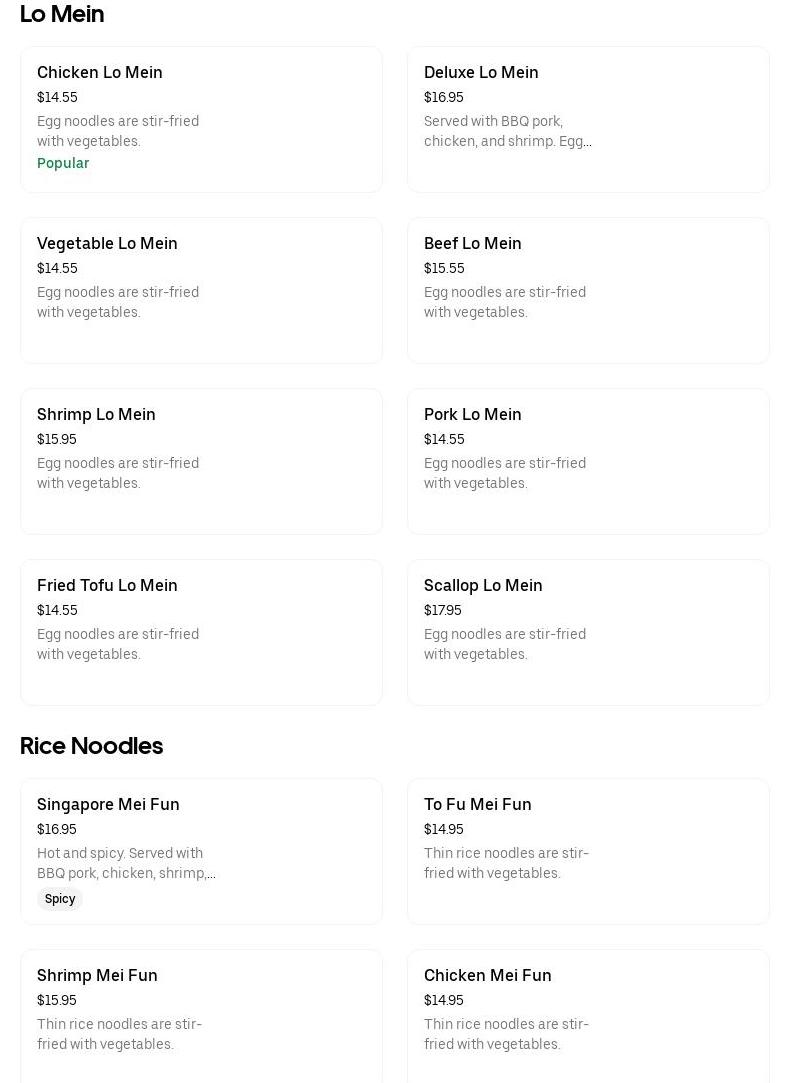Click the Spicy tag on Singapore Mei Fun
Screen dimensions: 804x1083
pos(60,899)
